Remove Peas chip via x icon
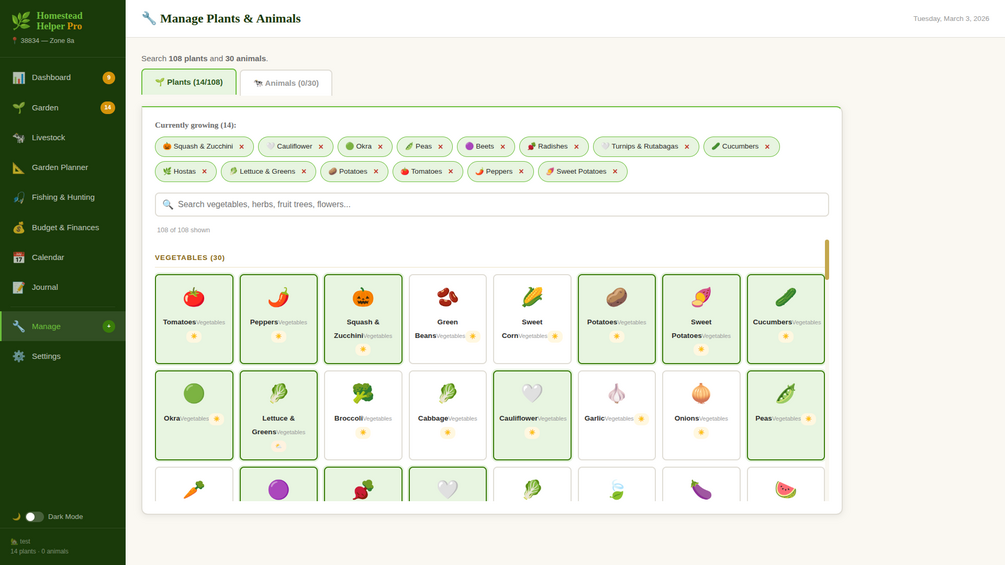 click(440, 147)
